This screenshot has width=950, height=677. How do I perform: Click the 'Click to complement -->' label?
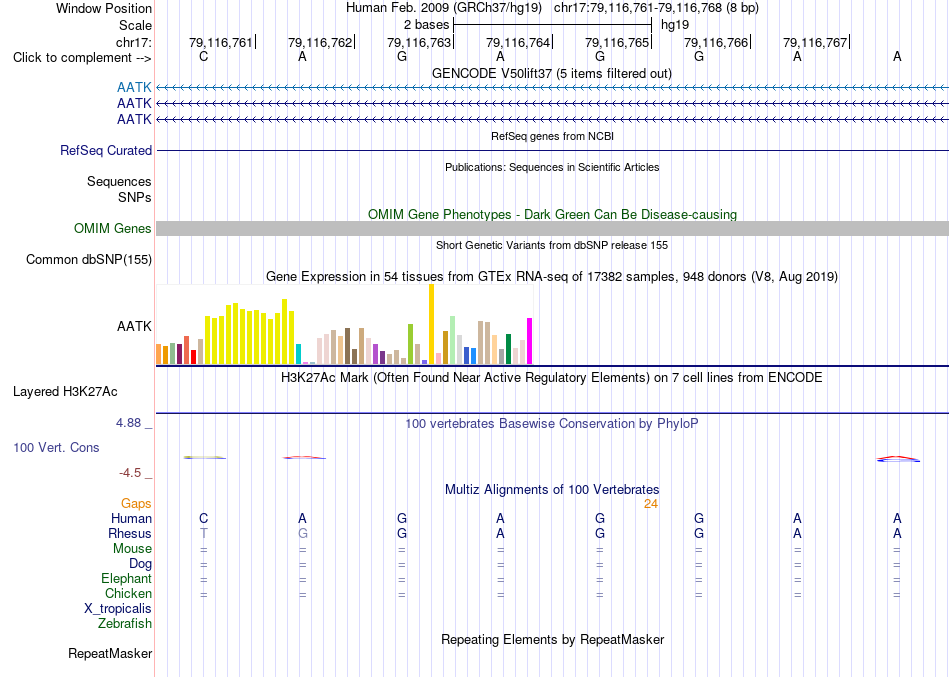(x=82, y=58)
